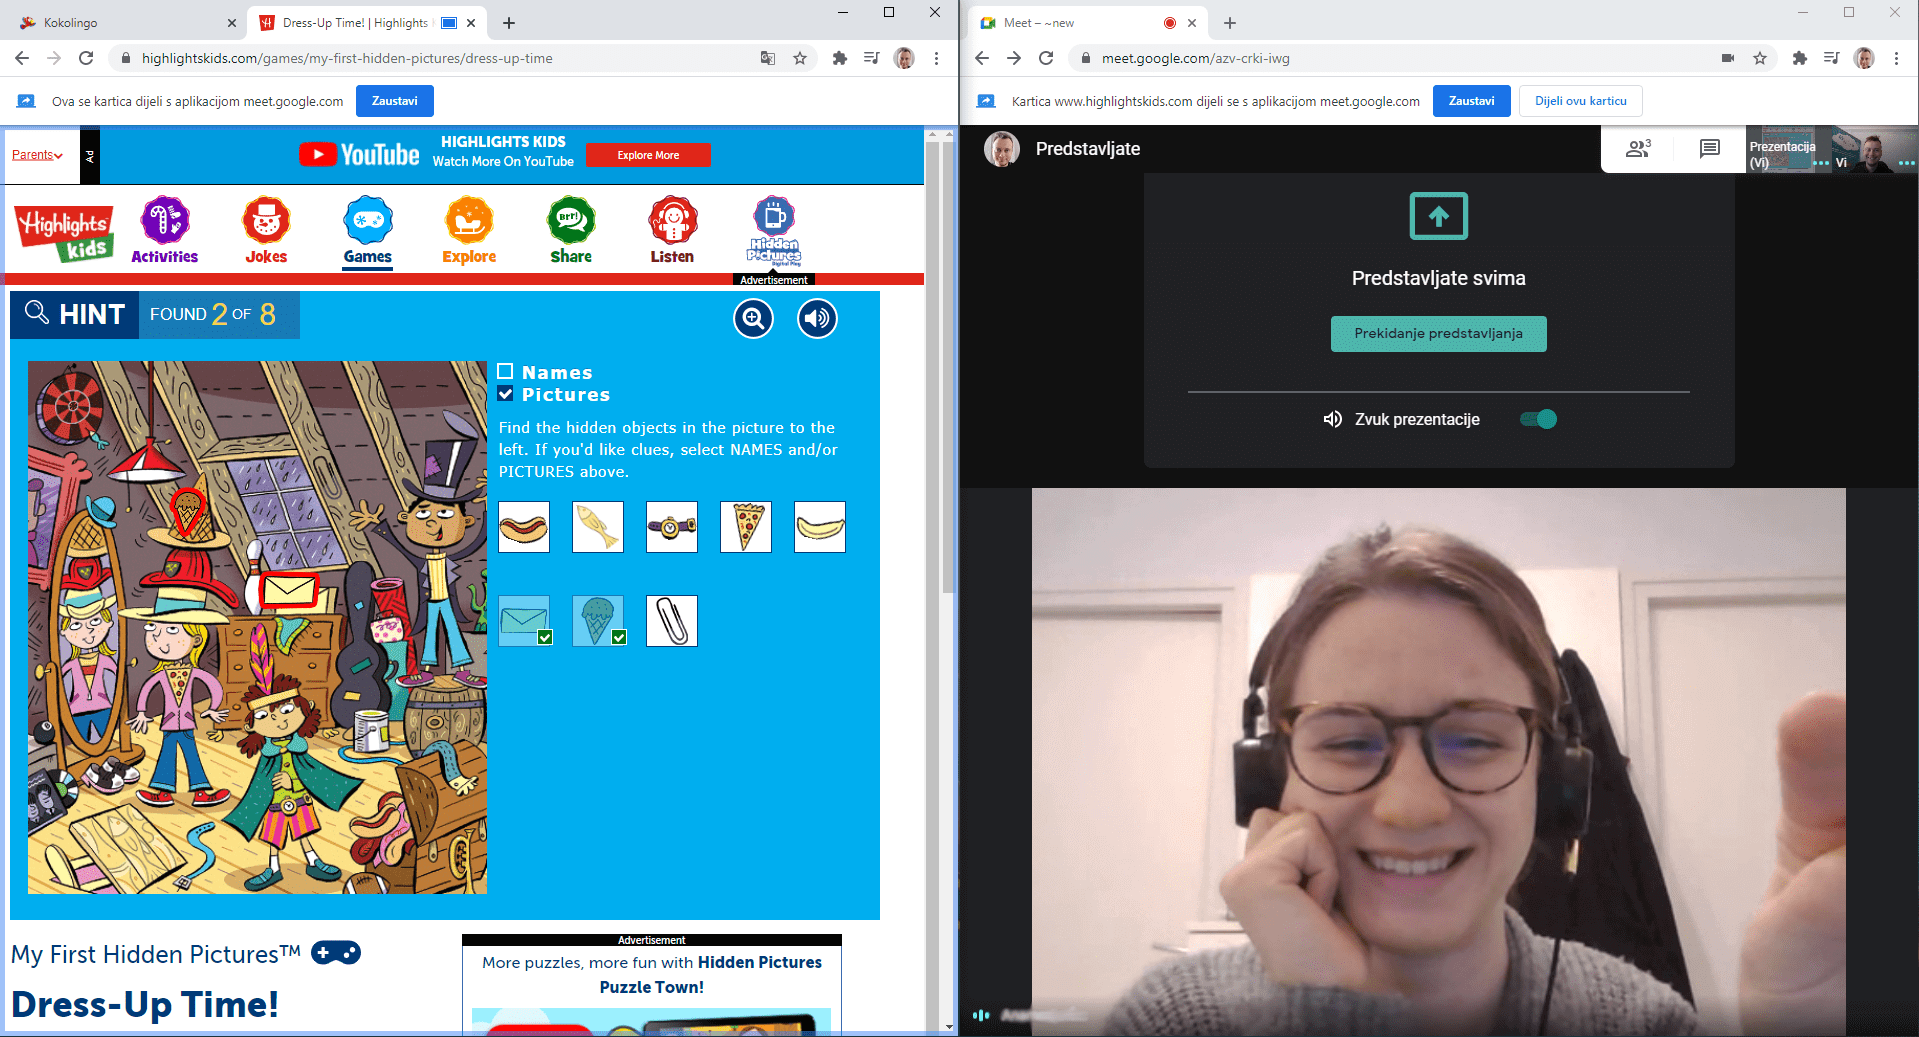Image resolution: width=1919 pixels, height=1037 pixels.
Task: Click the Highlights Kids logo
Action: click(64, 232)
